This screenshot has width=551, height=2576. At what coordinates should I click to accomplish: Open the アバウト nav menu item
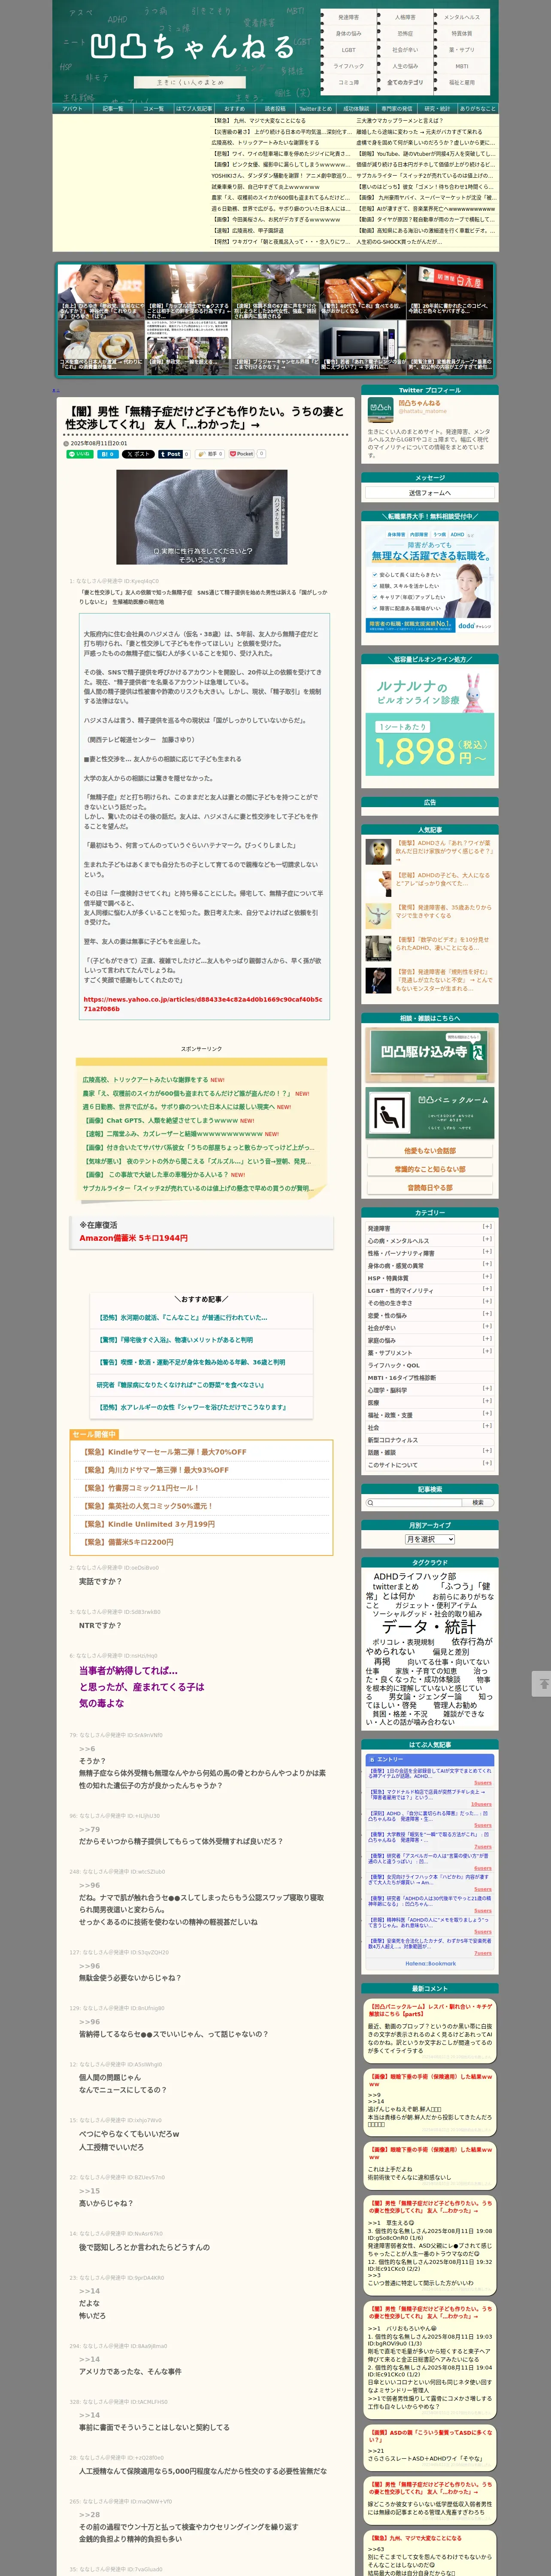tap(72, 108)
